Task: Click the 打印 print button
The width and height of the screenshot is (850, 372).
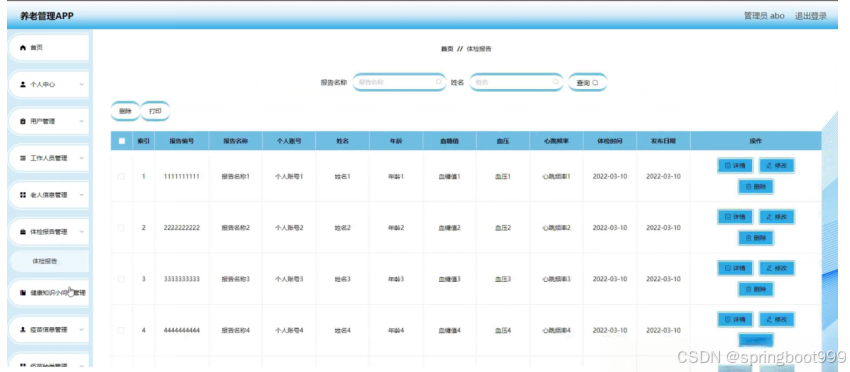Action: click(155, 111)
